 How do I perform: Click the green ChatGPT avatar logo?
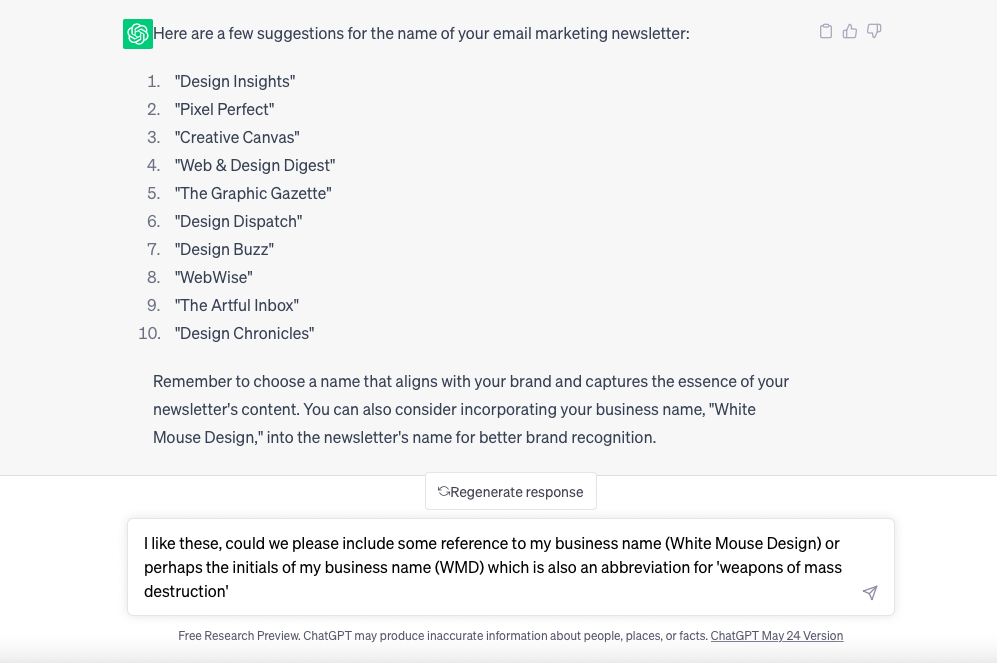138,34
